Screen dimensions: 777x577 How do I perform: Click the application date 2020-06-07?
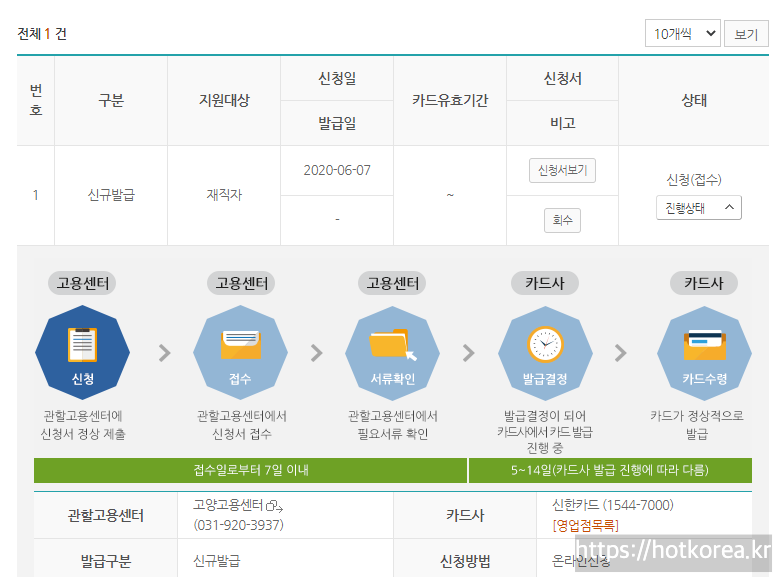[x=337, y=171]
